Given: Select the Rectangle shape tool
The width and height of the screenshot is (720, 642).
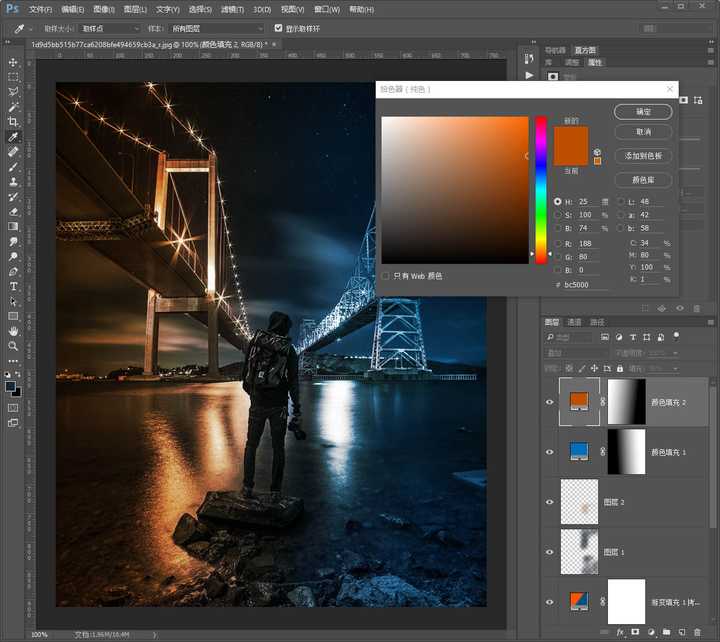Looking at the screenshot, I should [x=13, y=316].
